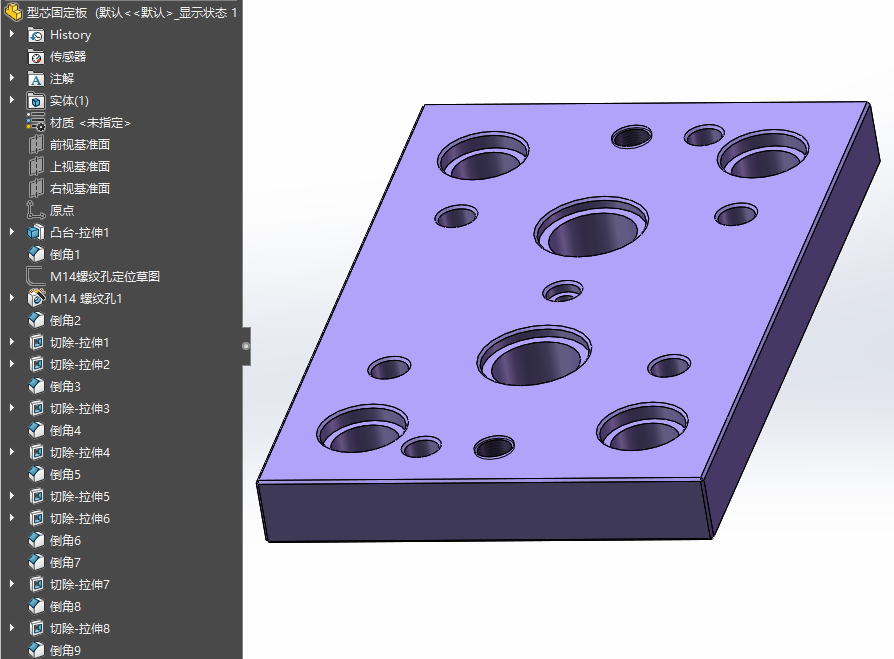Click the 倒角9 chamfer icon
Screen dimensions: 894x659
click(36, 650)
